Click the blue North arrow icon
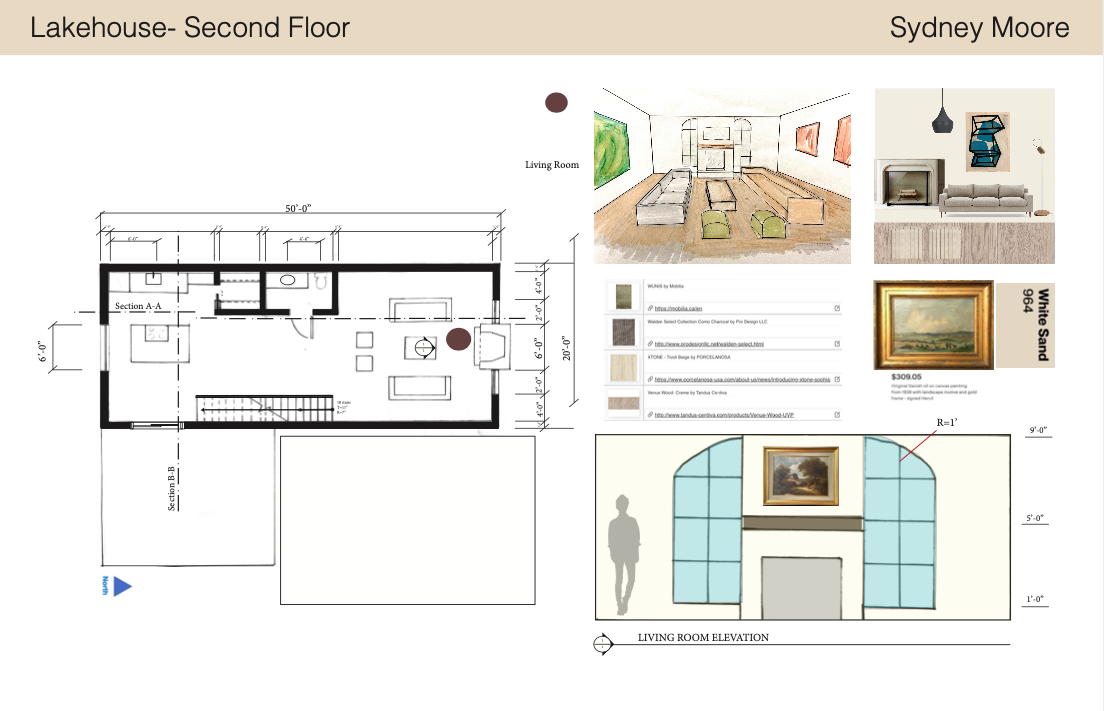 [123, 586]
